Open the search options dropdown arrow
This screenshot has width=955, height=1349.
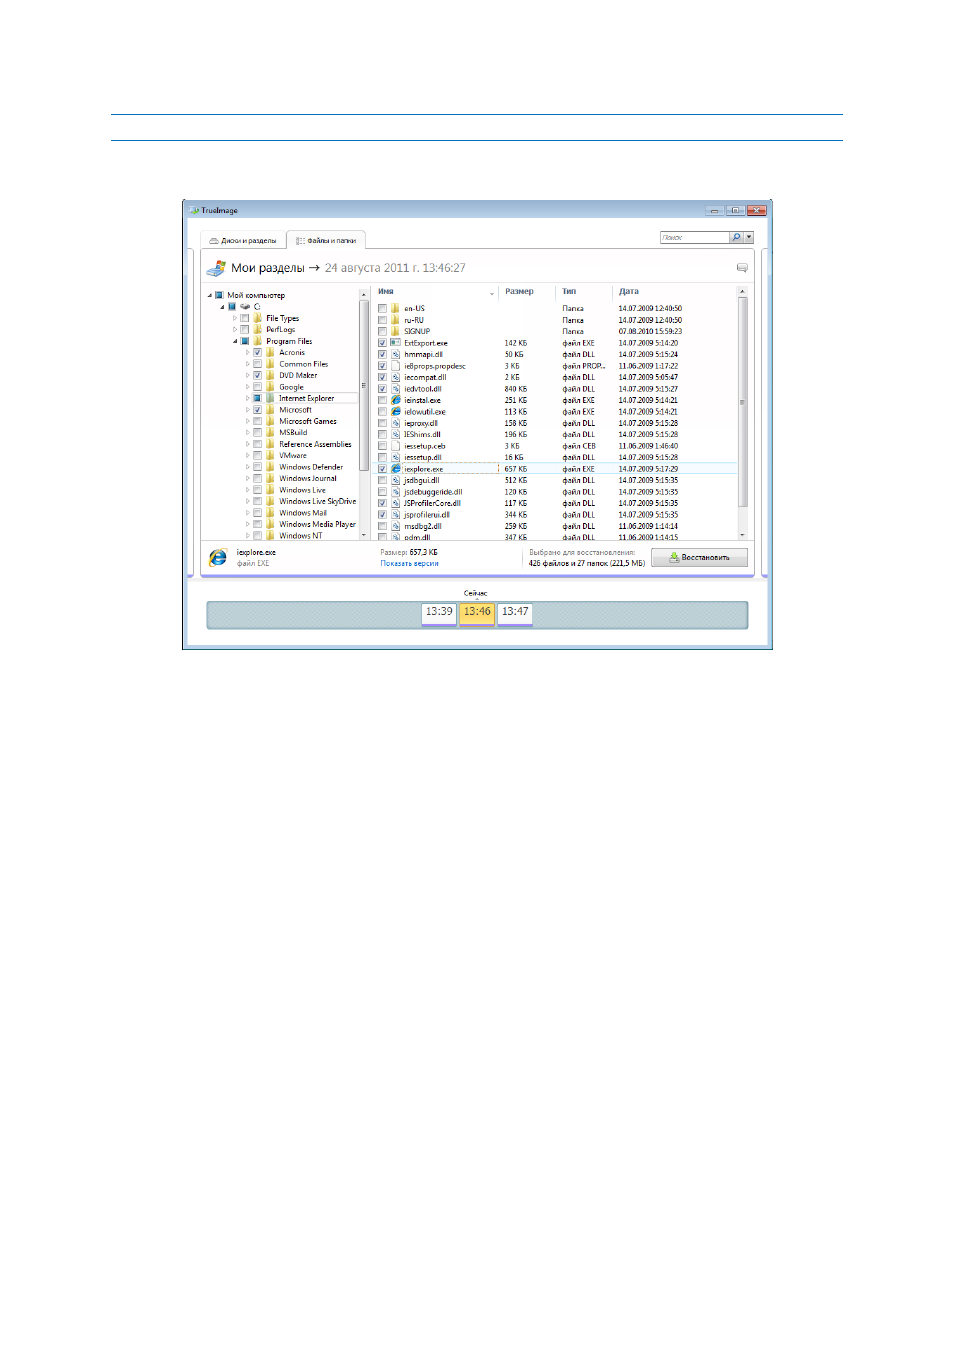tap(749, 238)
